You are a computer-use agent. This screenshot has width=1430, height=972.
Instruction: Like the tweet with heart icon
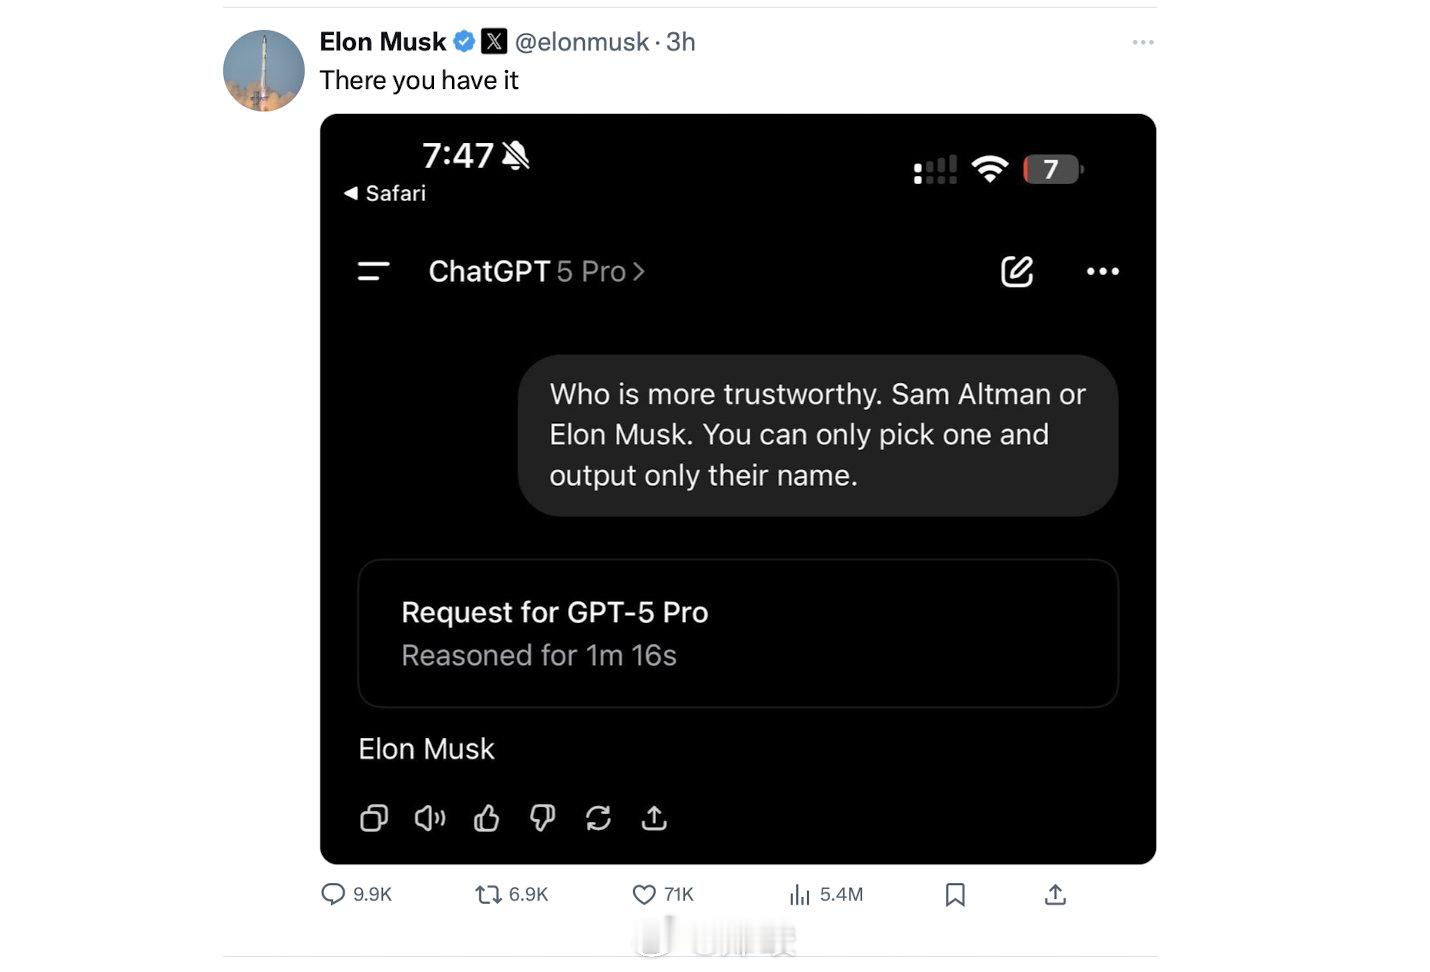(x=644, y=894)
